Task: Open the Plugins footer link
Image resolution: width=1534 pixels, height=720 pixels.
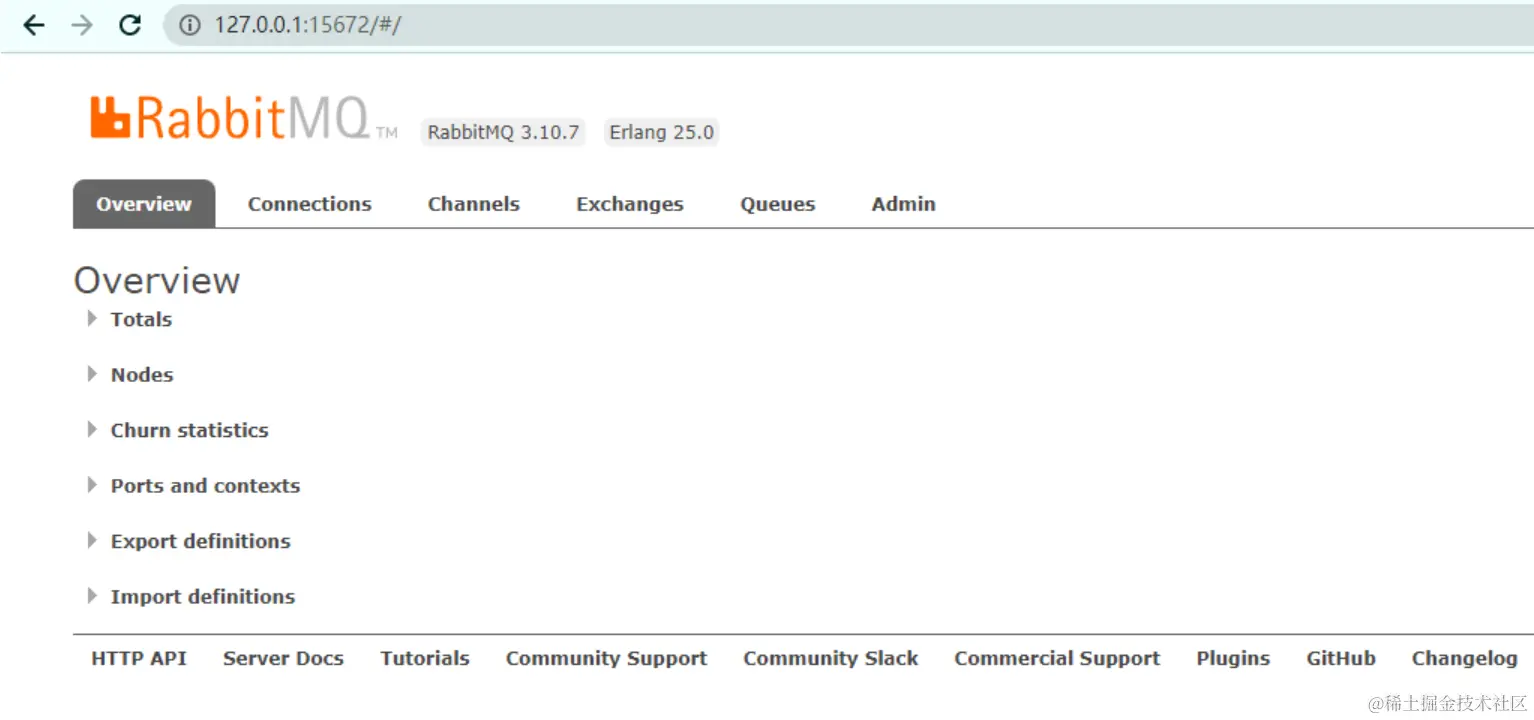Action: 1233,658
